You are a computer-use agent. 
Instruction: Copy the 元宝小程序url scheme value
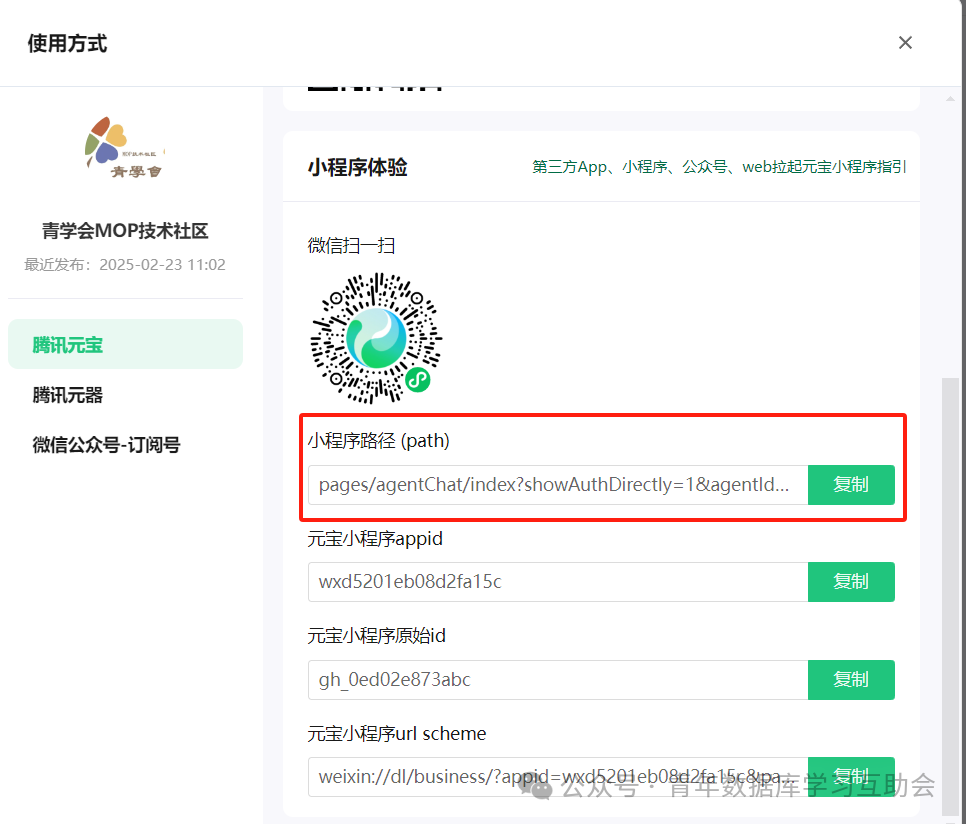851,777
